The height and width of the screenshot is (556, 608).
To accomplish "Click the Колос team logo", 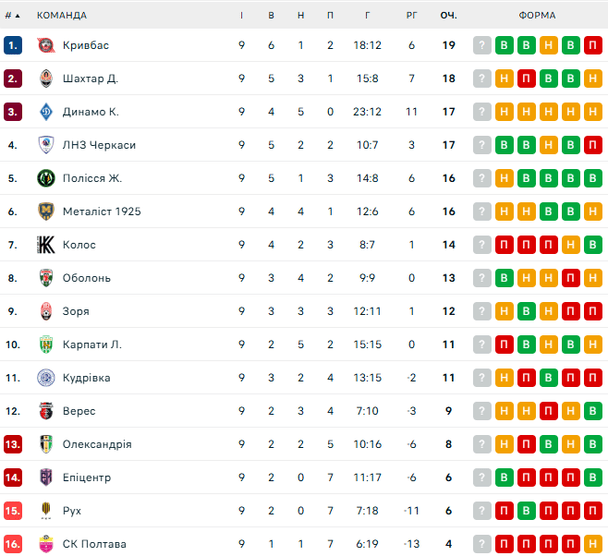I will (45, 245).
